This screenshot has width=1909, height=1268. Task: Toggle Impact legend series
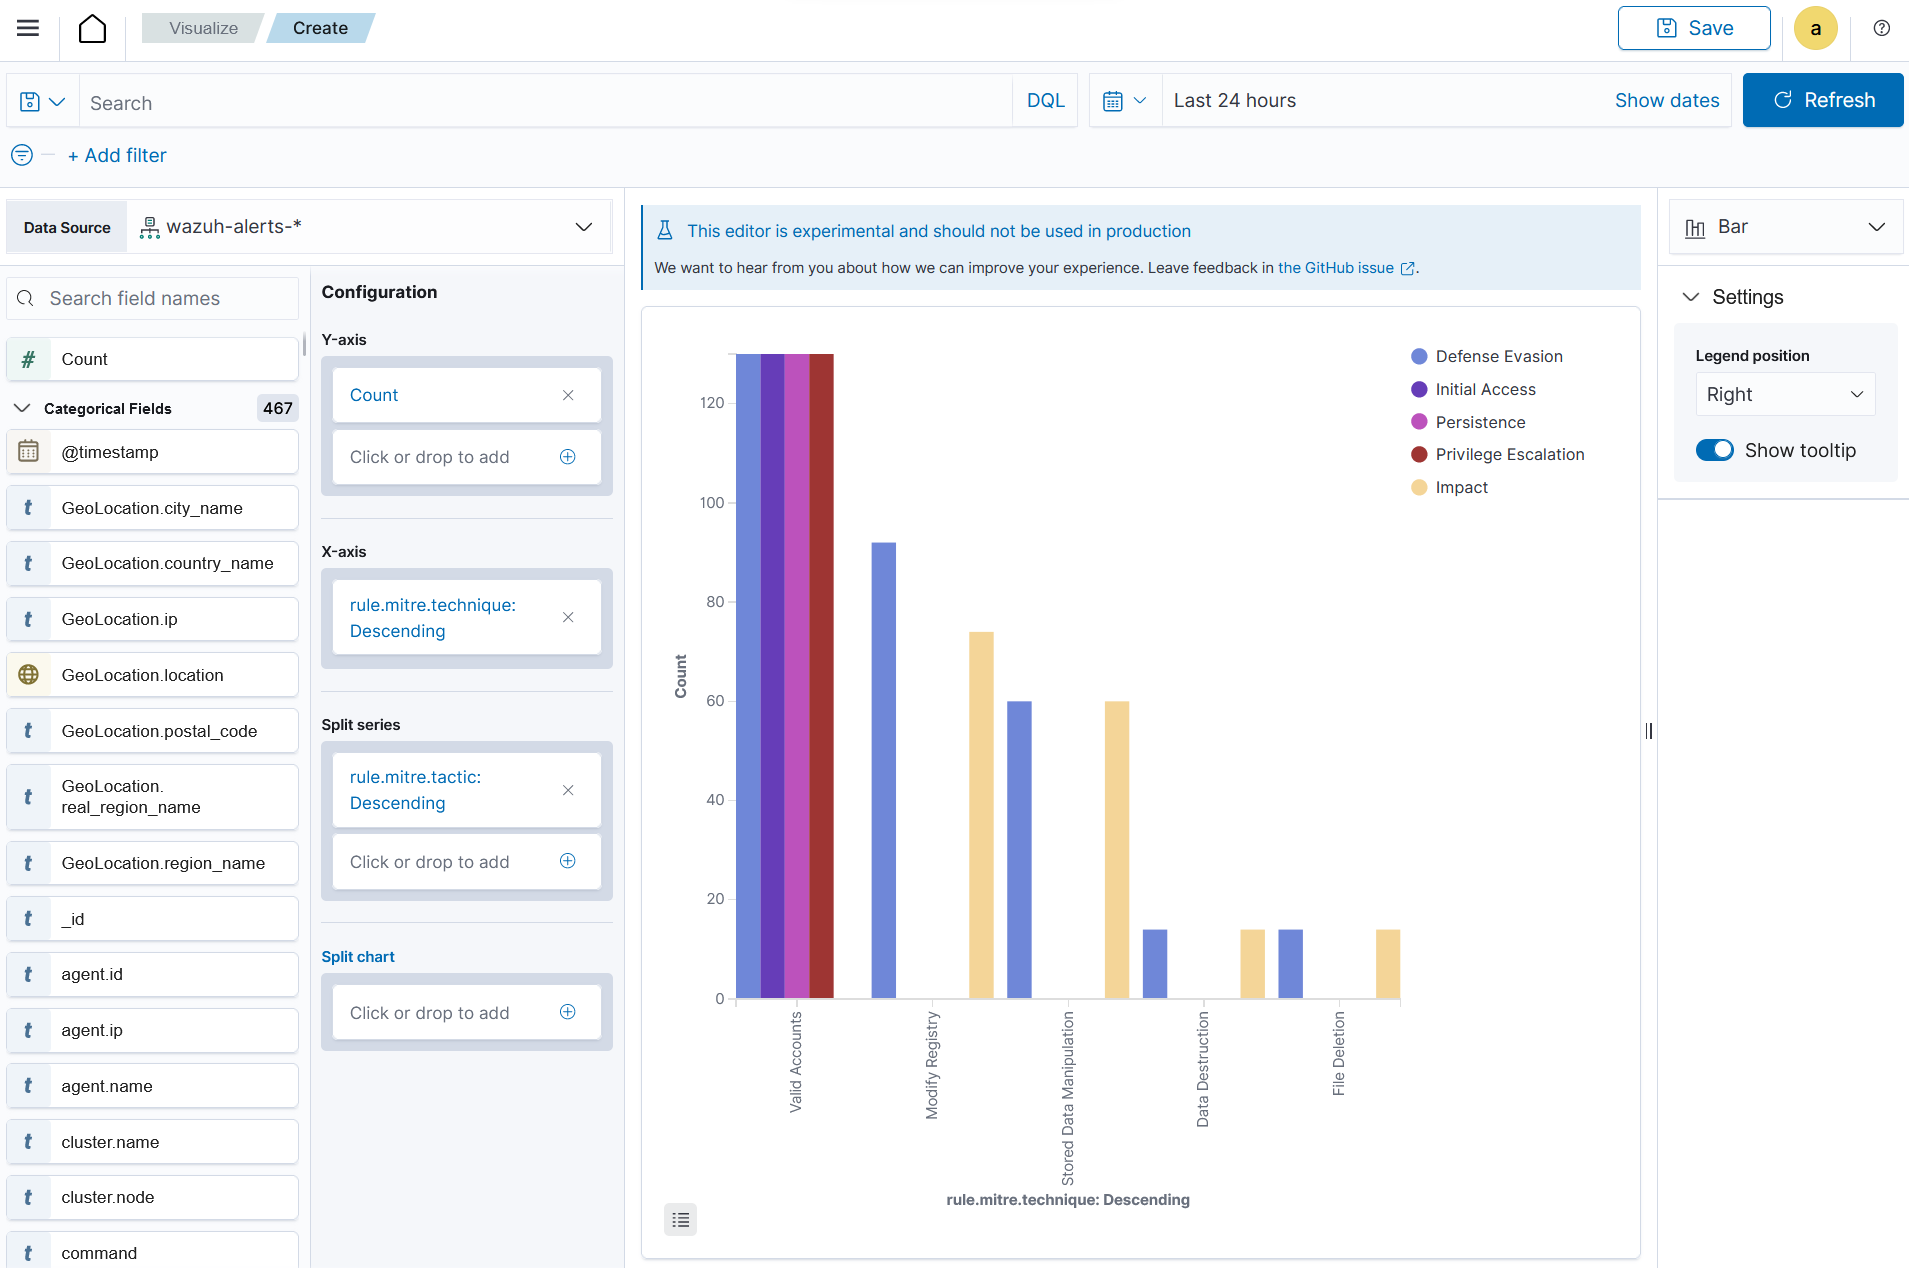(x=1449, y=487)
